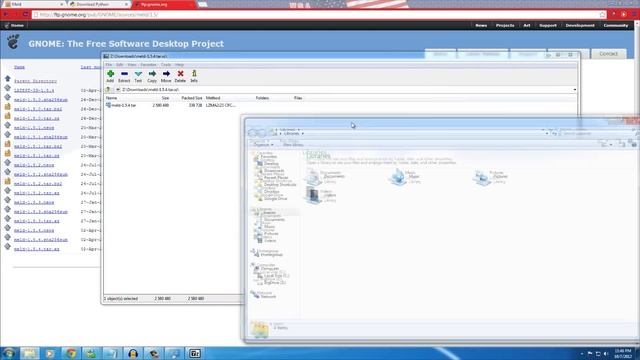Viewport: 640px width, 360px height.
Task: Select the meld-1.5.4.tar row in 7-Zip
Action: point(171,105)
